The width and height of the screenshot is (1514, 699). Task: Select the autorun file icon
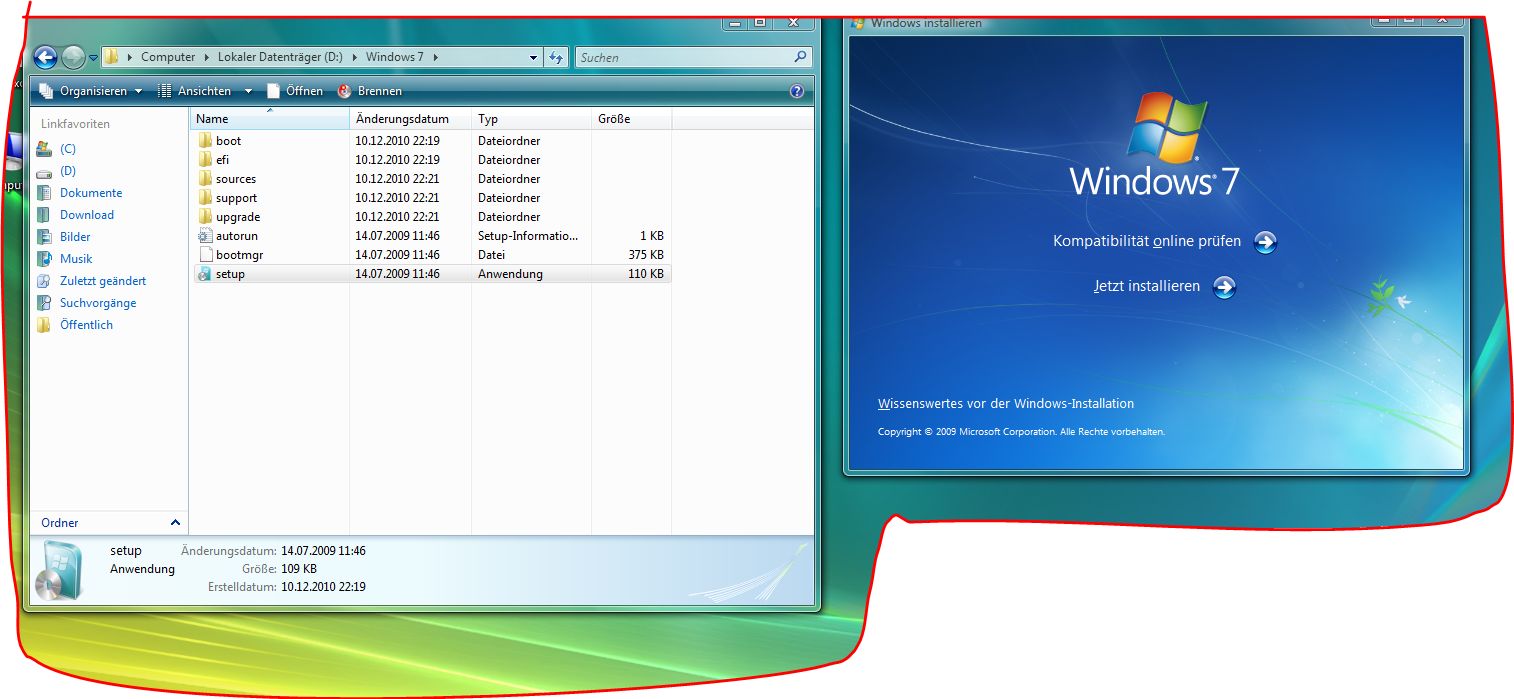pos(205,236)
